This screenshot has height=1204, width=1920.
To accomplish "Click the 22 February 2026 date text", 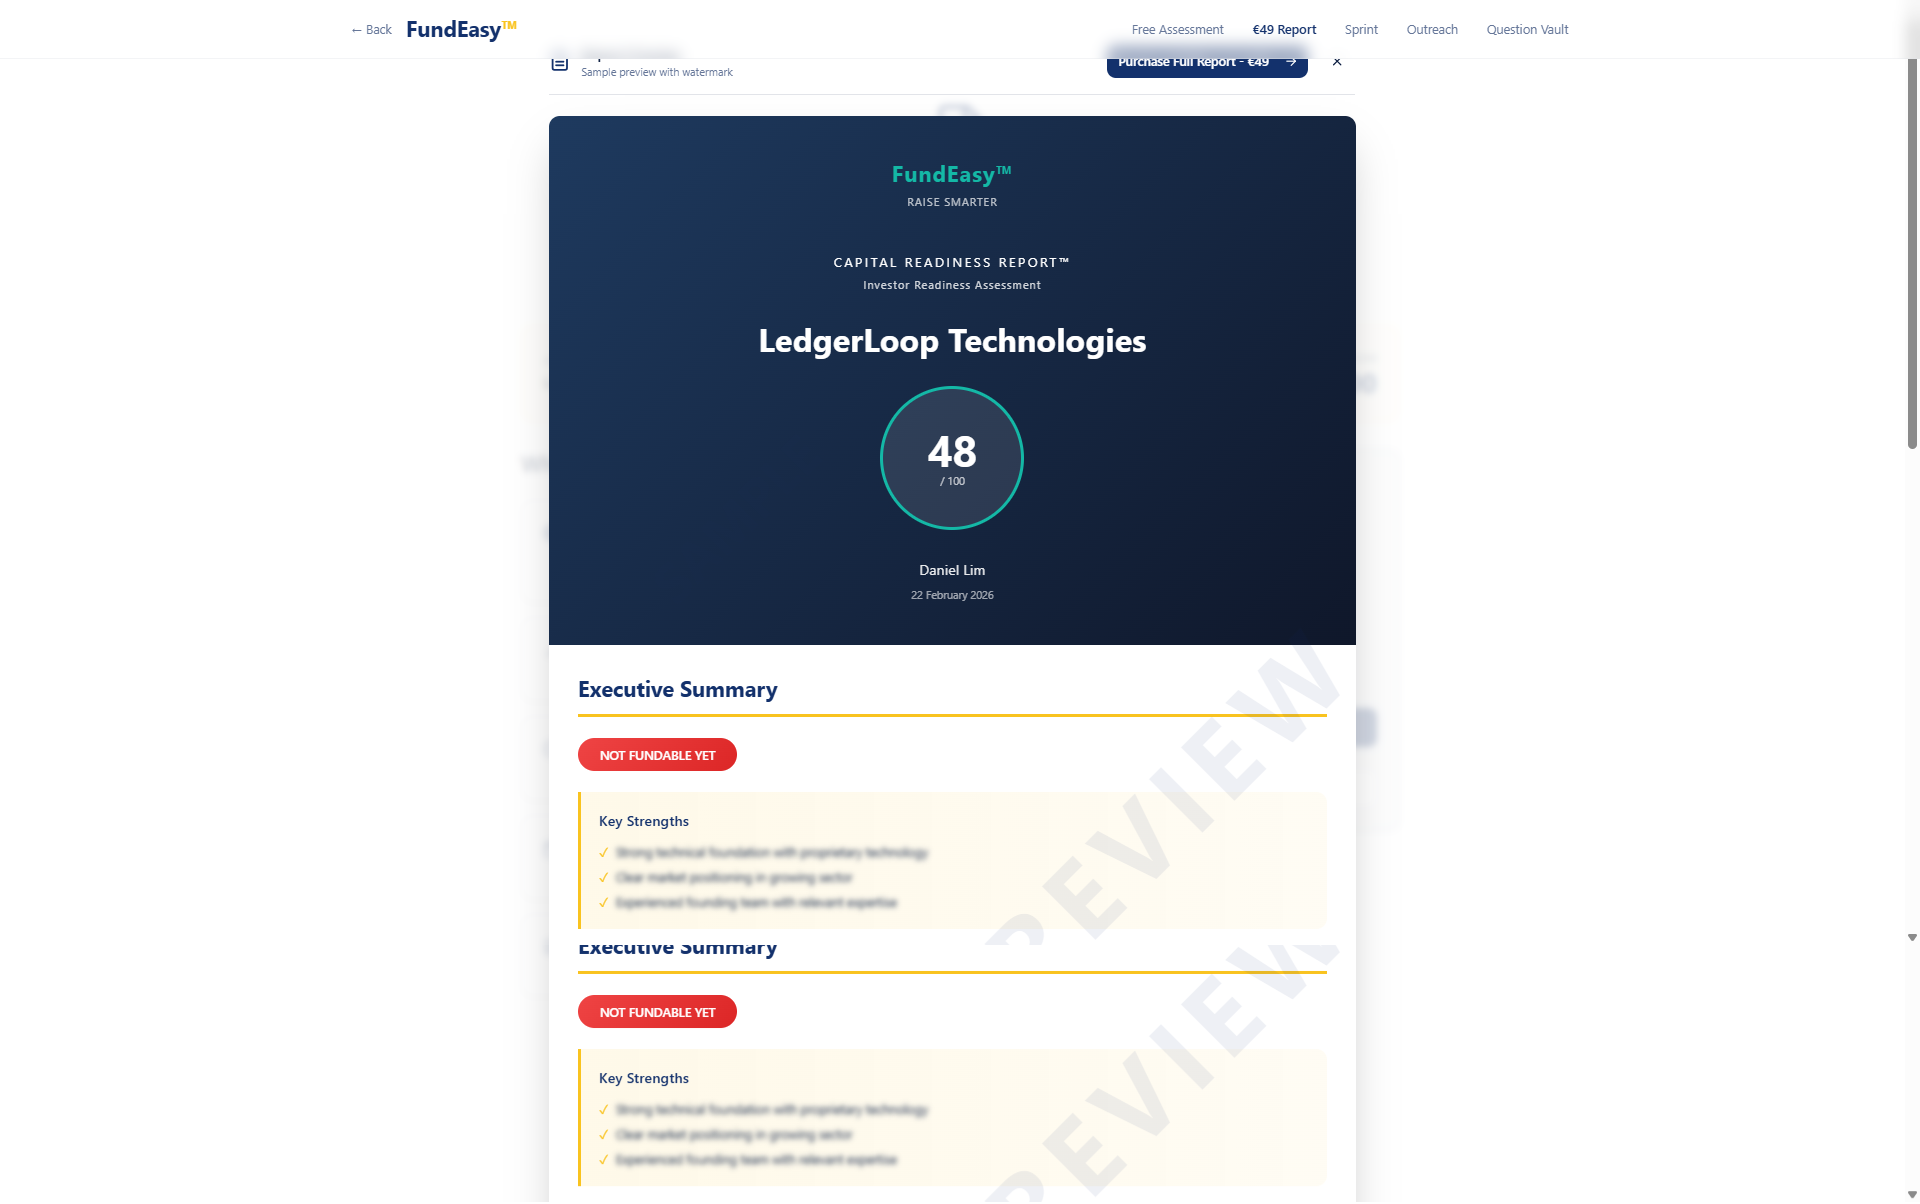I will coord(951,595).
